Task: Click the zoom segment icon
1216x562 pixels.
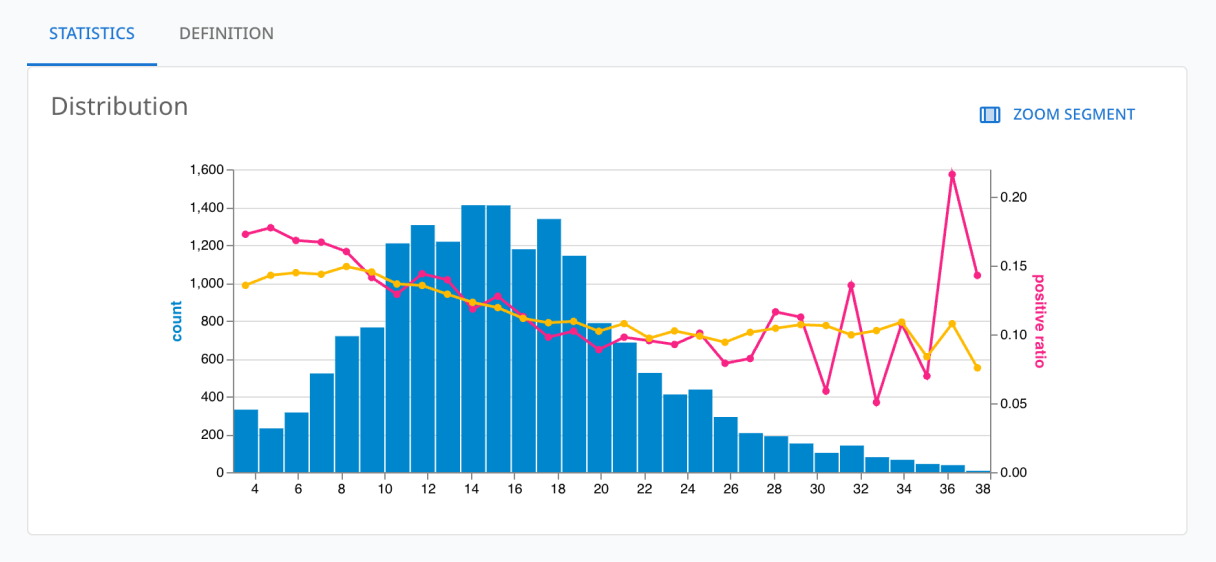Action: point(989,115)
